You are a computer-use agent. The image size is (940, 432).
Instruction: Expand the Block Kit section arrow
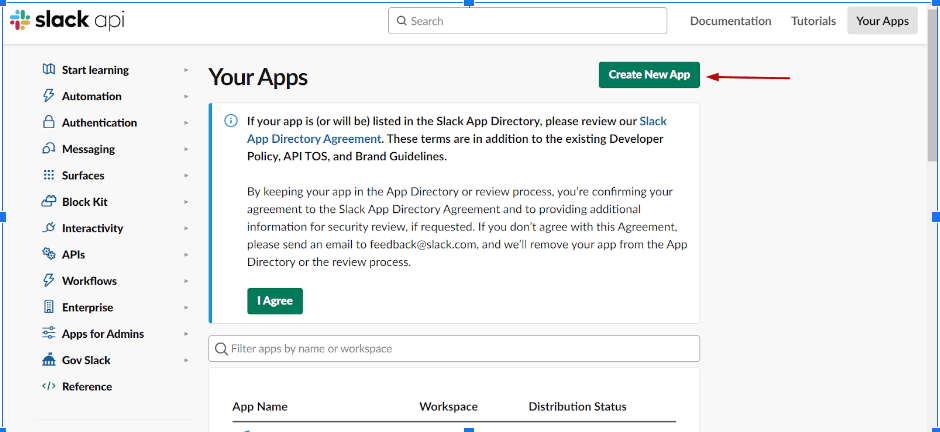click(186, 202)
